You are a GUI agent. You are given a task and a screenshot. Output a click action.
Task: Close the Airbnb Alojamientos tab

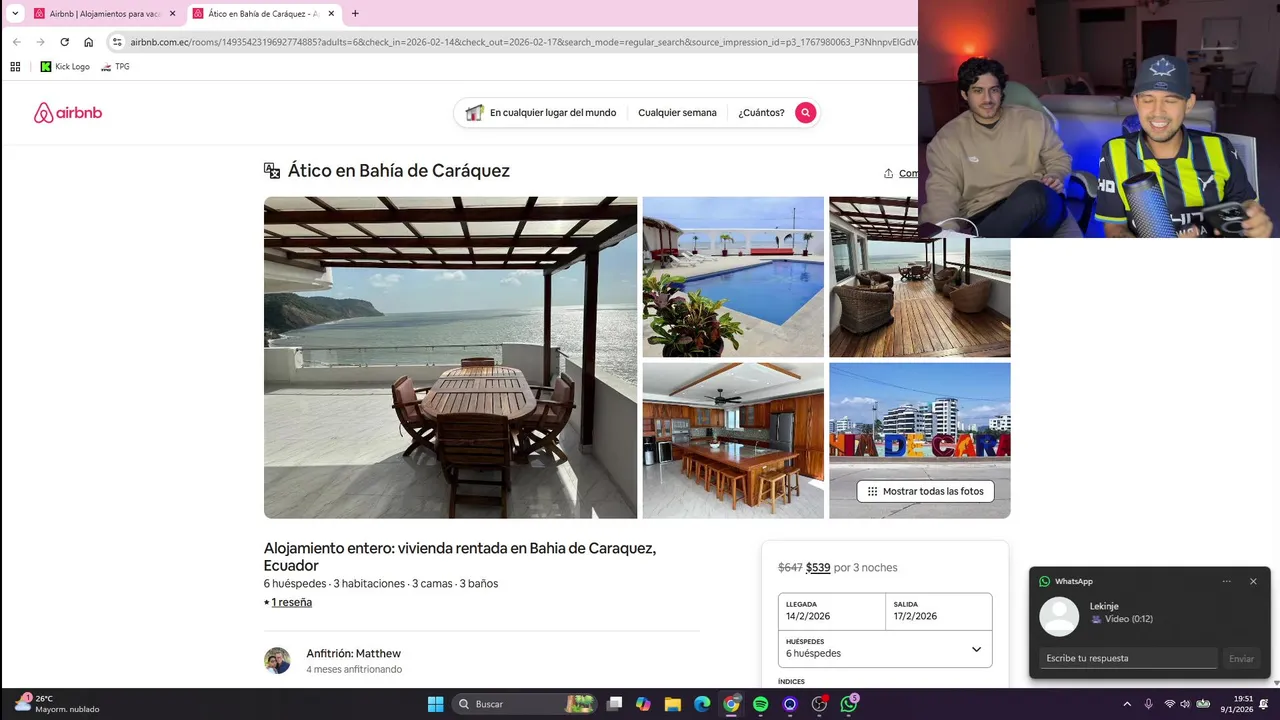[x=172, y=14]
